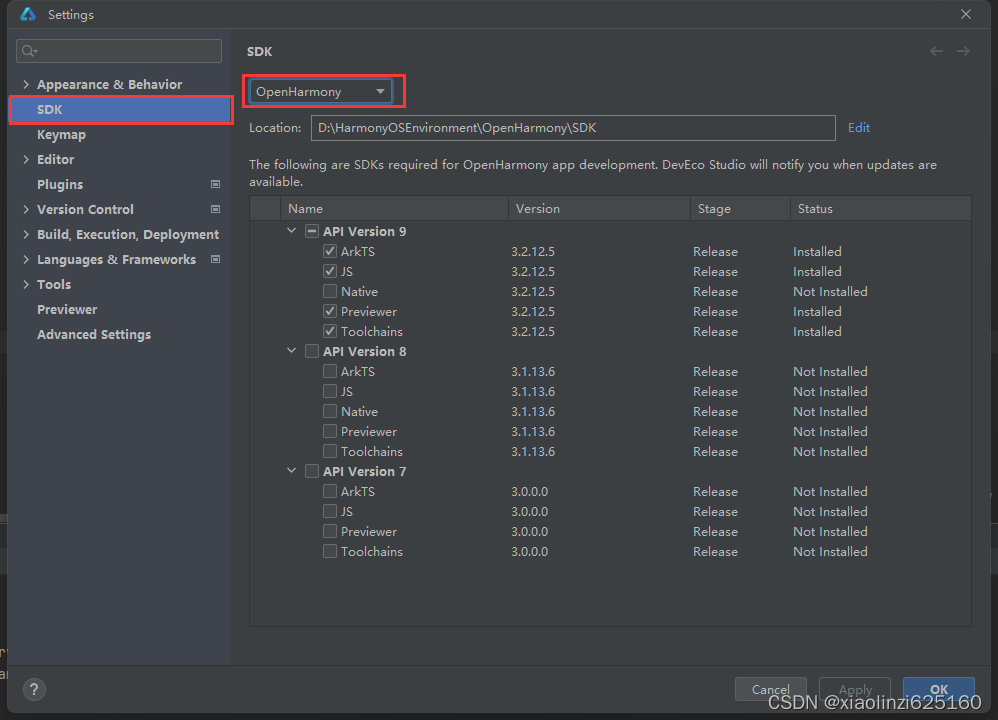Screen dimensions: 998x720
Task: Open Plugins settings page
Action: point(60,184)
